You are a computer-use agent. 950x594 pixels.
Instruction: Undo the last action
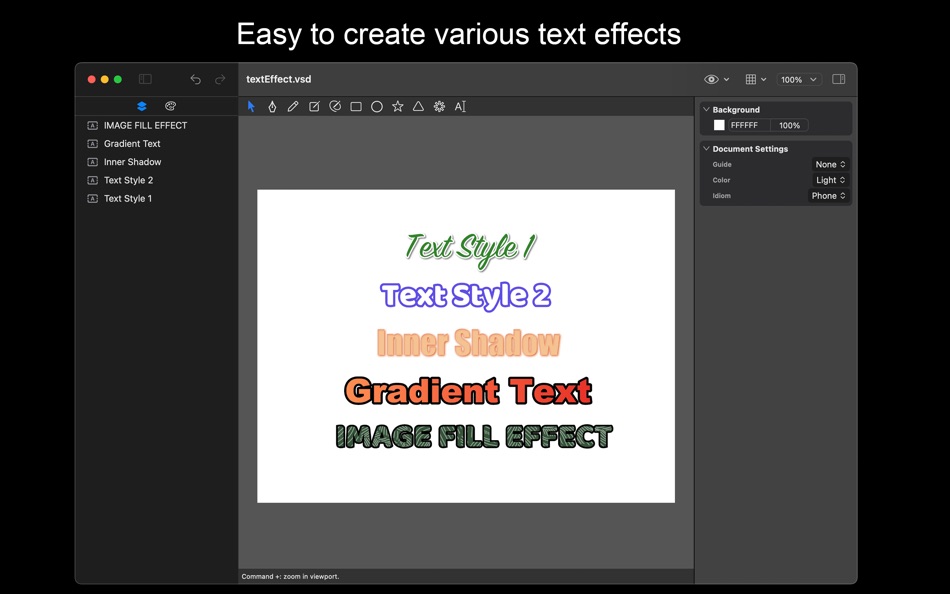tap(195, 79)
